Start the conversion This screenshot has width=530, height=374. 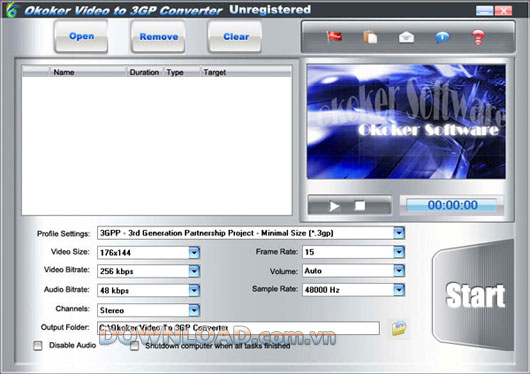click(474, 295)
